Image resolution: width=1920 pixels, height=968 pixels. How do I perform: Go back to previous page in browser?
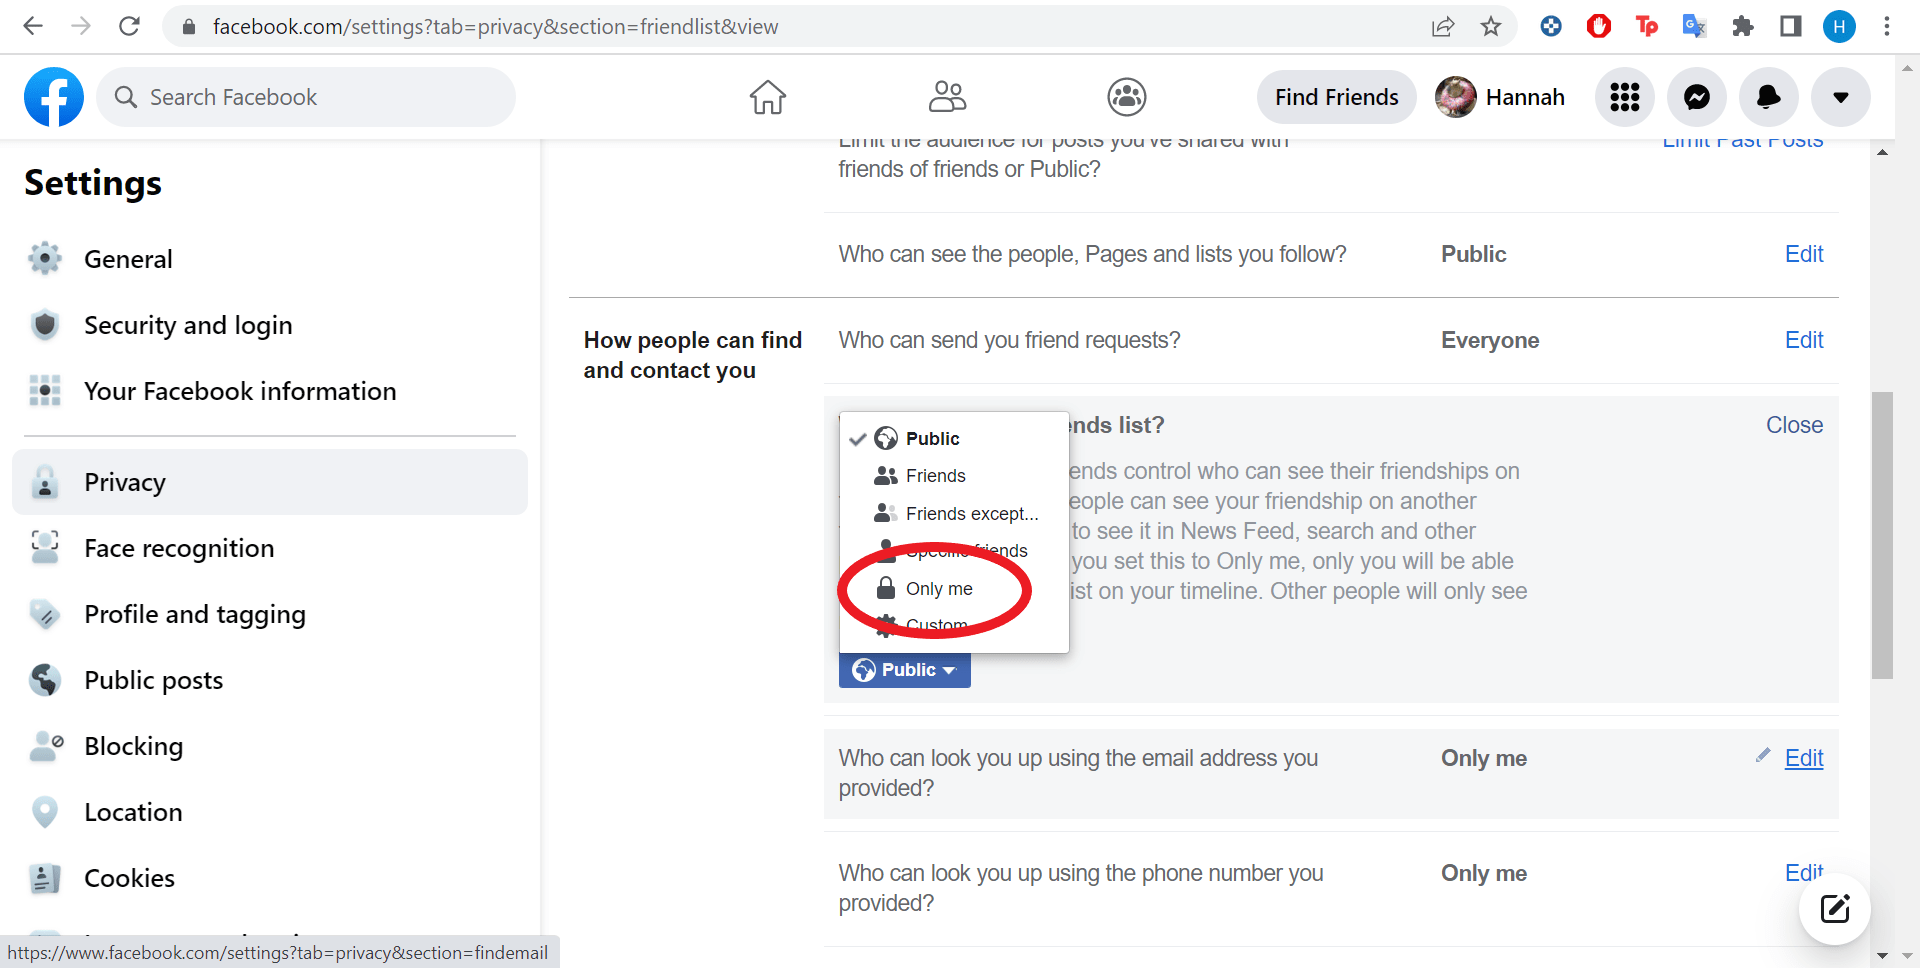click(33, 26)
